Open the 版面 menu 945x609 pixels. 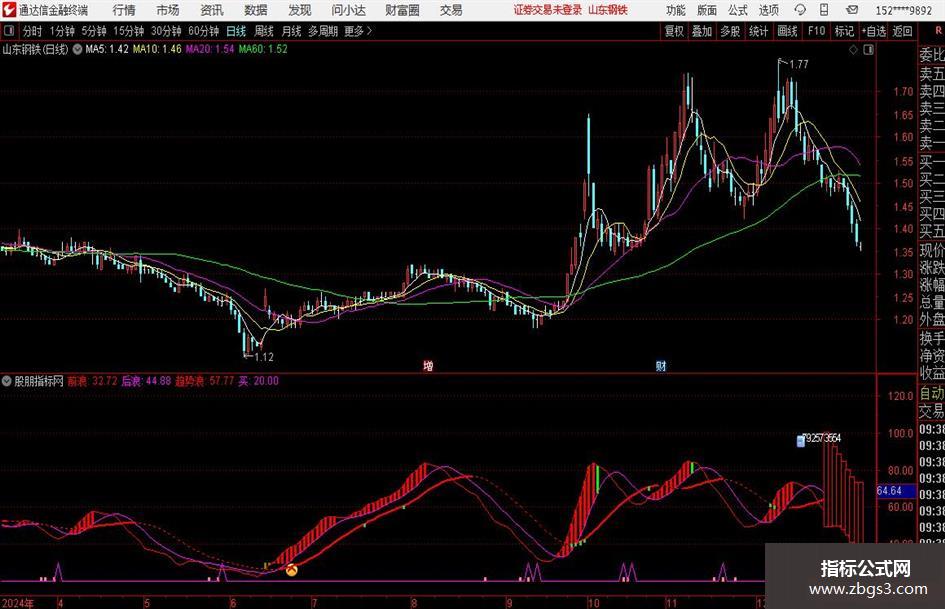(706, 10)
